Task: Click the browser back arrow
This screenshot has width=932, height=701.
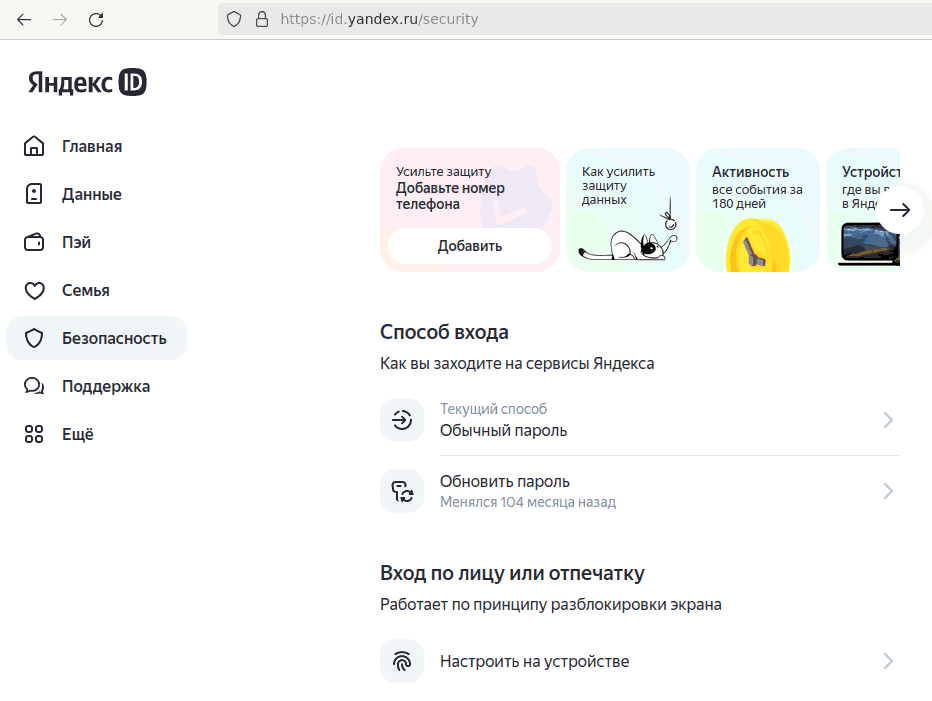Action: [24, 20]
